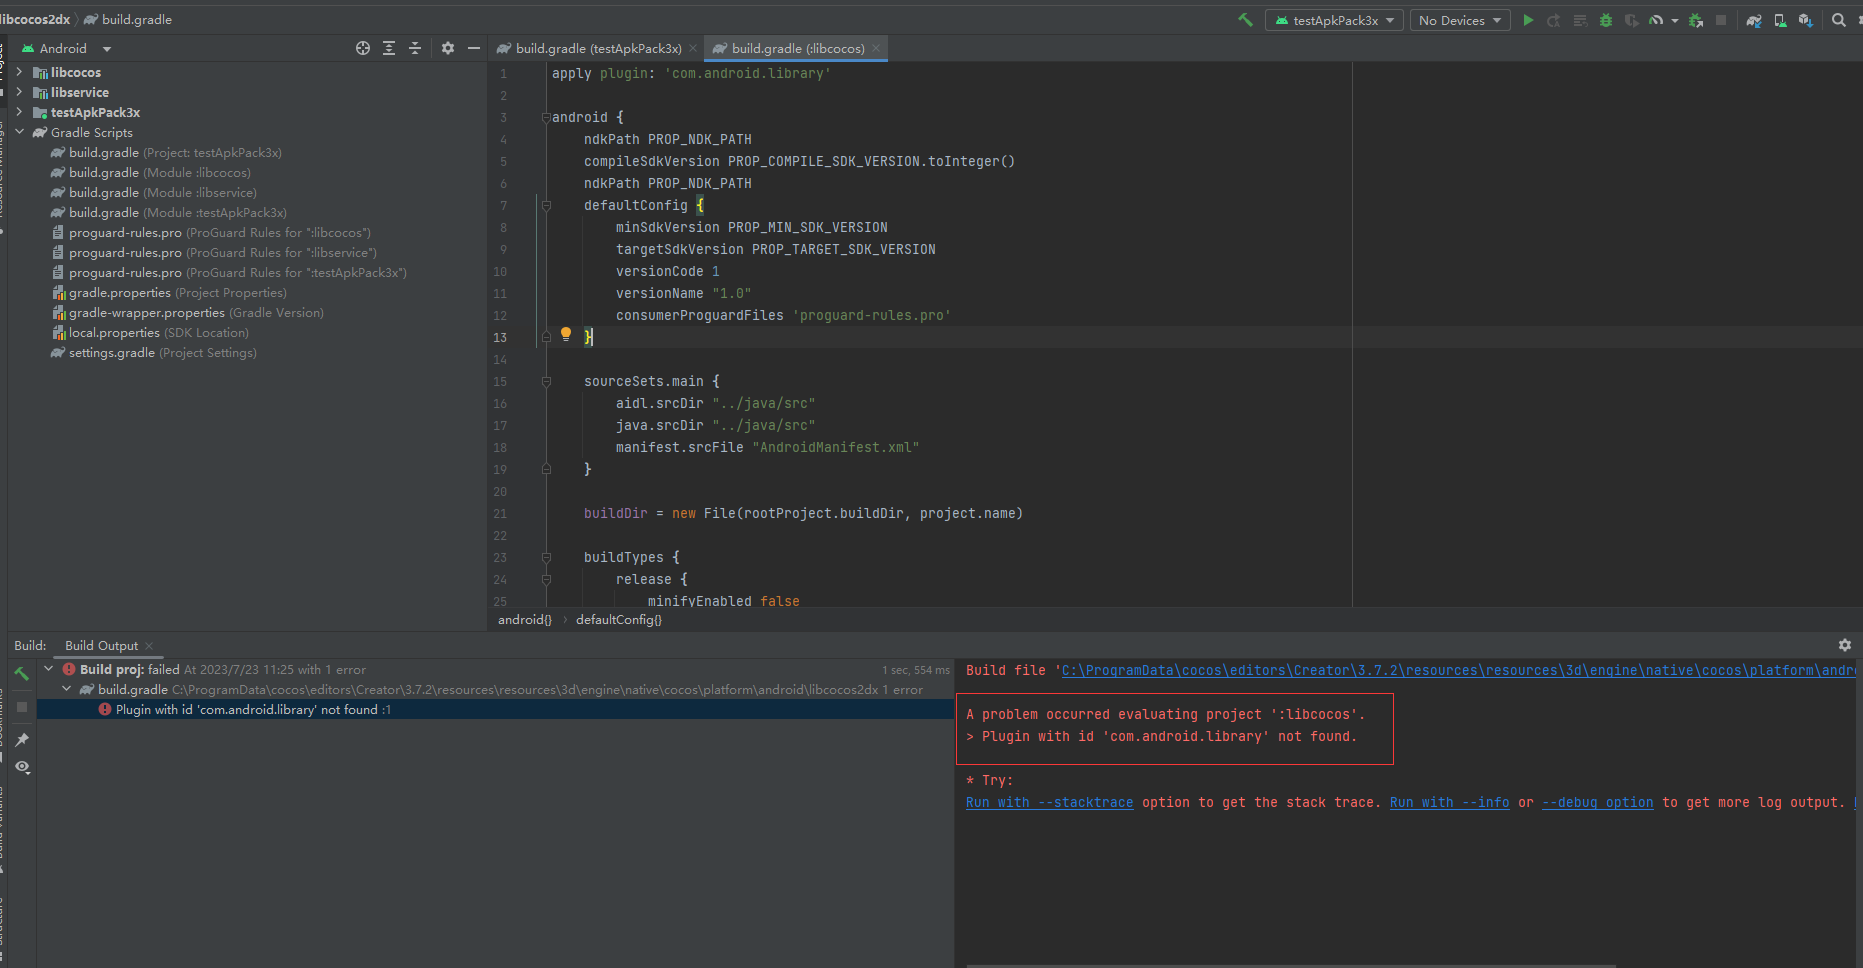Restart the build with the green hammer
The width and height of the screenshot is (1863, 968).
tap(22, 674)
